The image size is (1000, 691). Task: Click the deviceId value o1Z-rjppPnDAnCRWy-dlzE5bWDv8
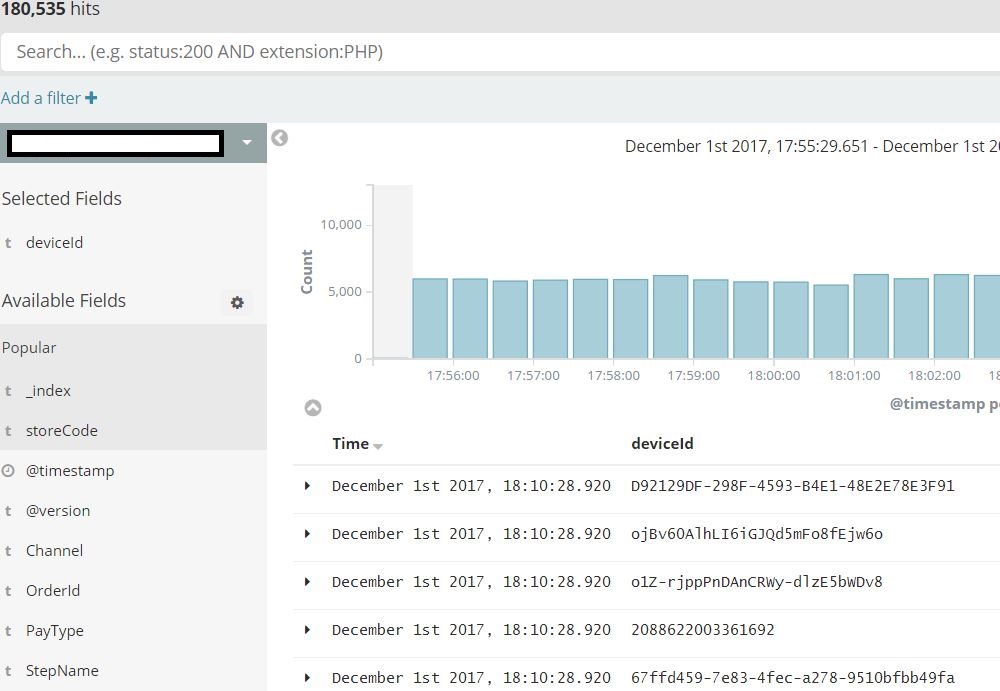coord(757,582)
